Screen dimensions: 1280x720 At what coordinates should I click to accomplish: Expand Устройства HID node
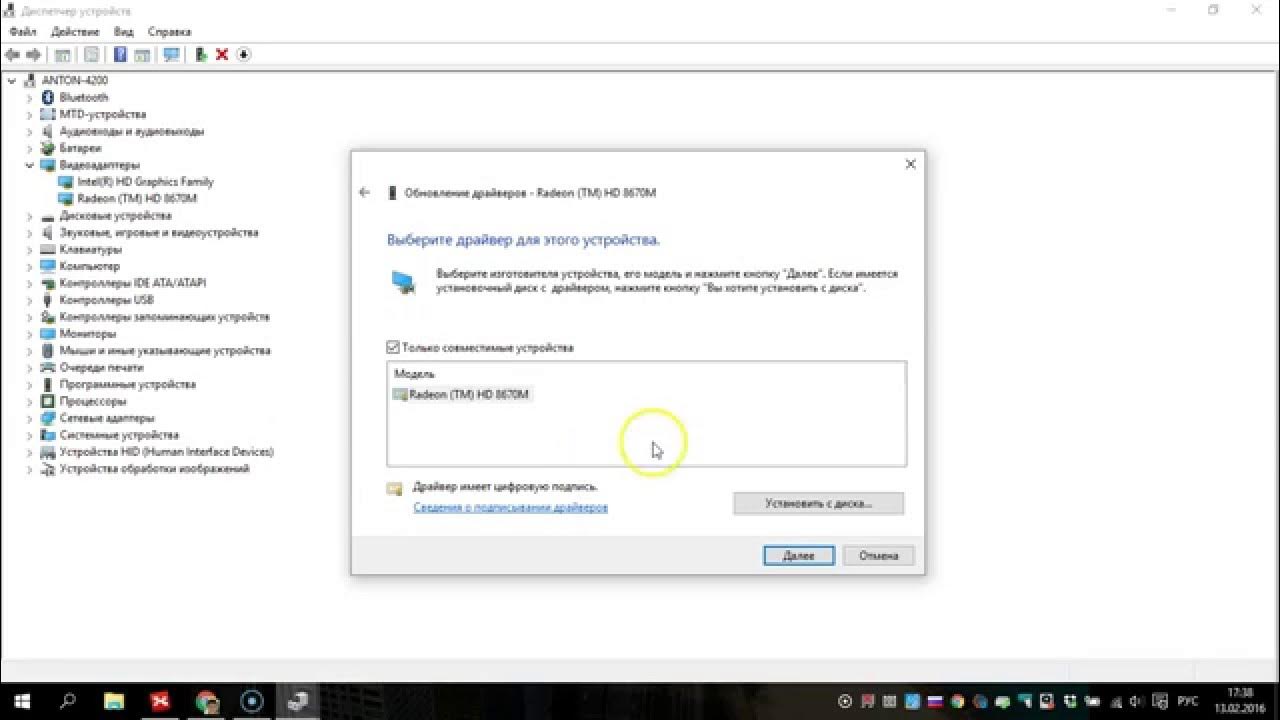tap(30, 452)
